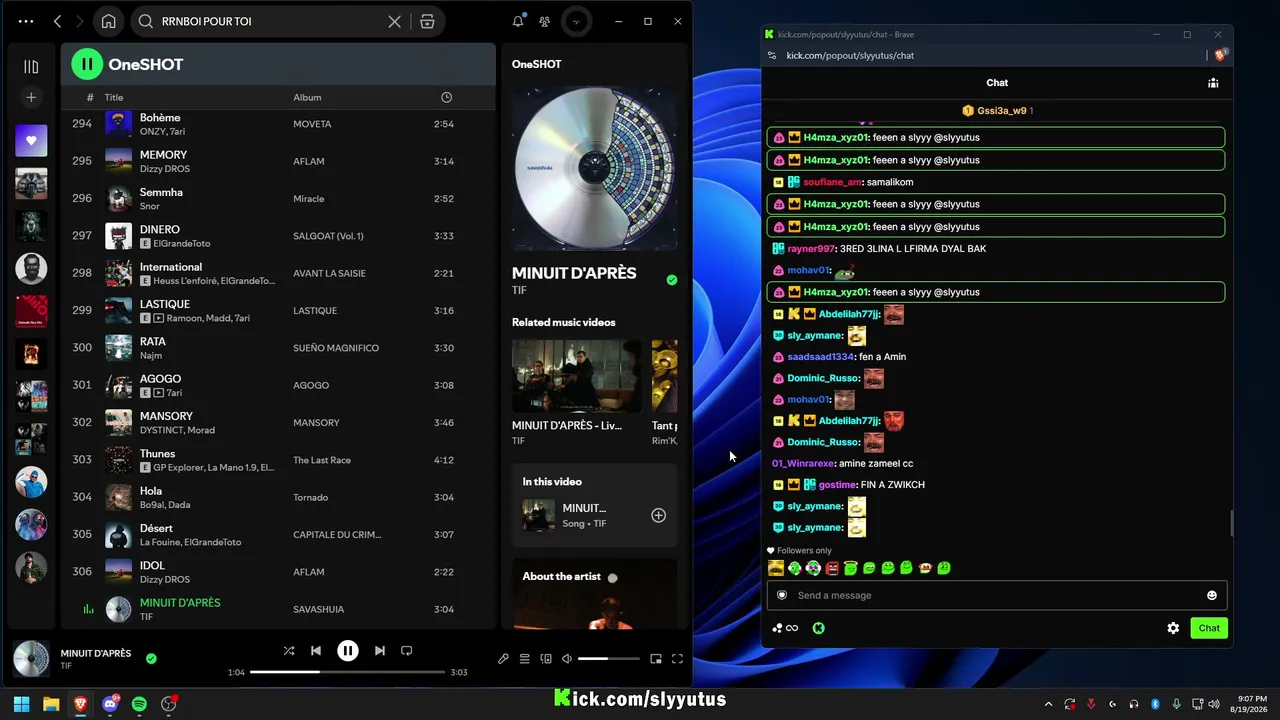
Task: Open the MINUIT D'APRÈS album cover art
Action: click(x=595, y=167)
